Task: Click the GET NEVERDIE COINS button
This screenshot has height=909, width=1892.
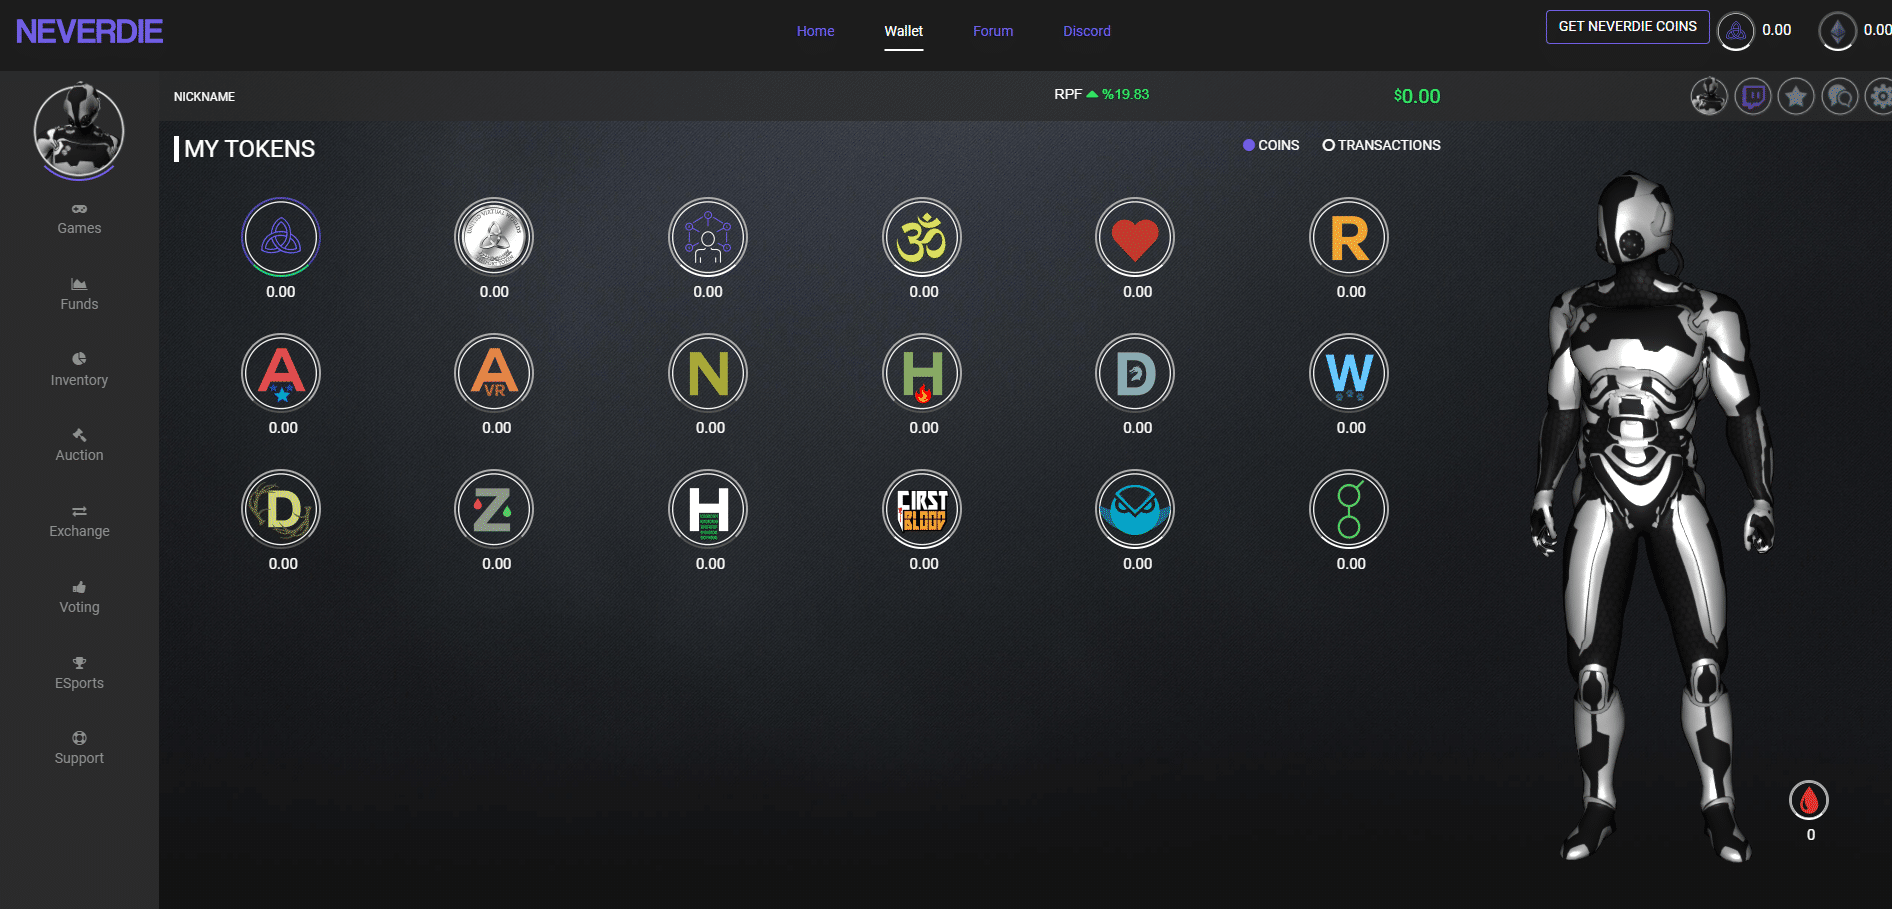Action: tap(1627, 27)
